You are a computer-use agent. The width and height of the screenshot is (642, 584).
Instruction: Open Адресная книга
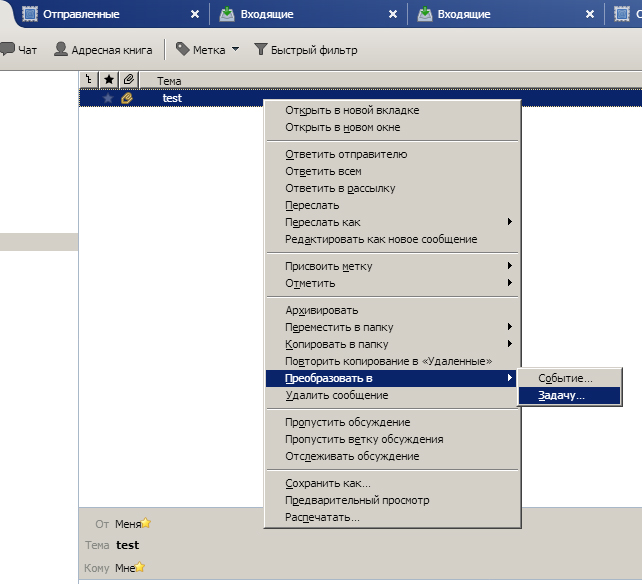pos(103,50)
